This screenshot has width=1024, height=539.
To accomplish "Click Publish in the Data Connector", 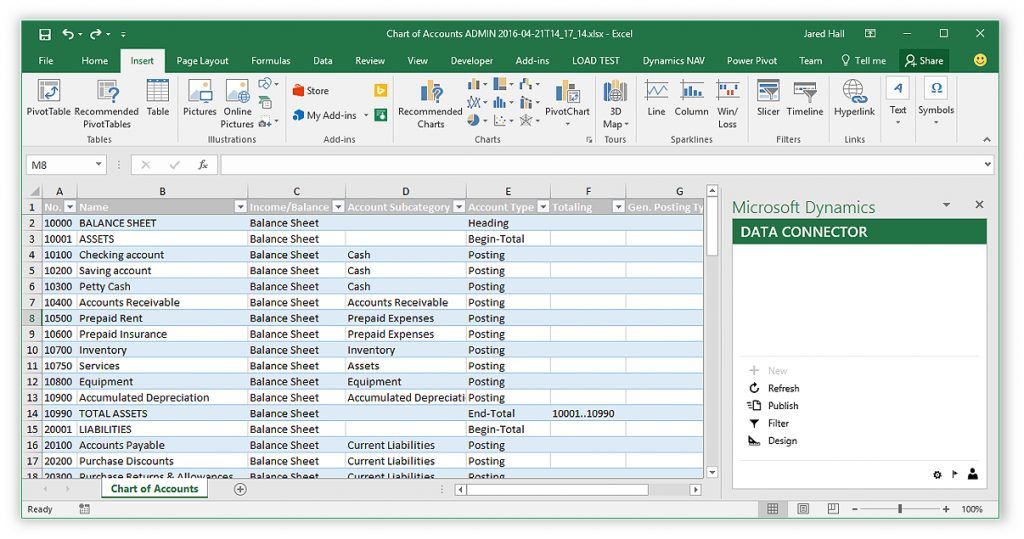I will click(774, 406).
